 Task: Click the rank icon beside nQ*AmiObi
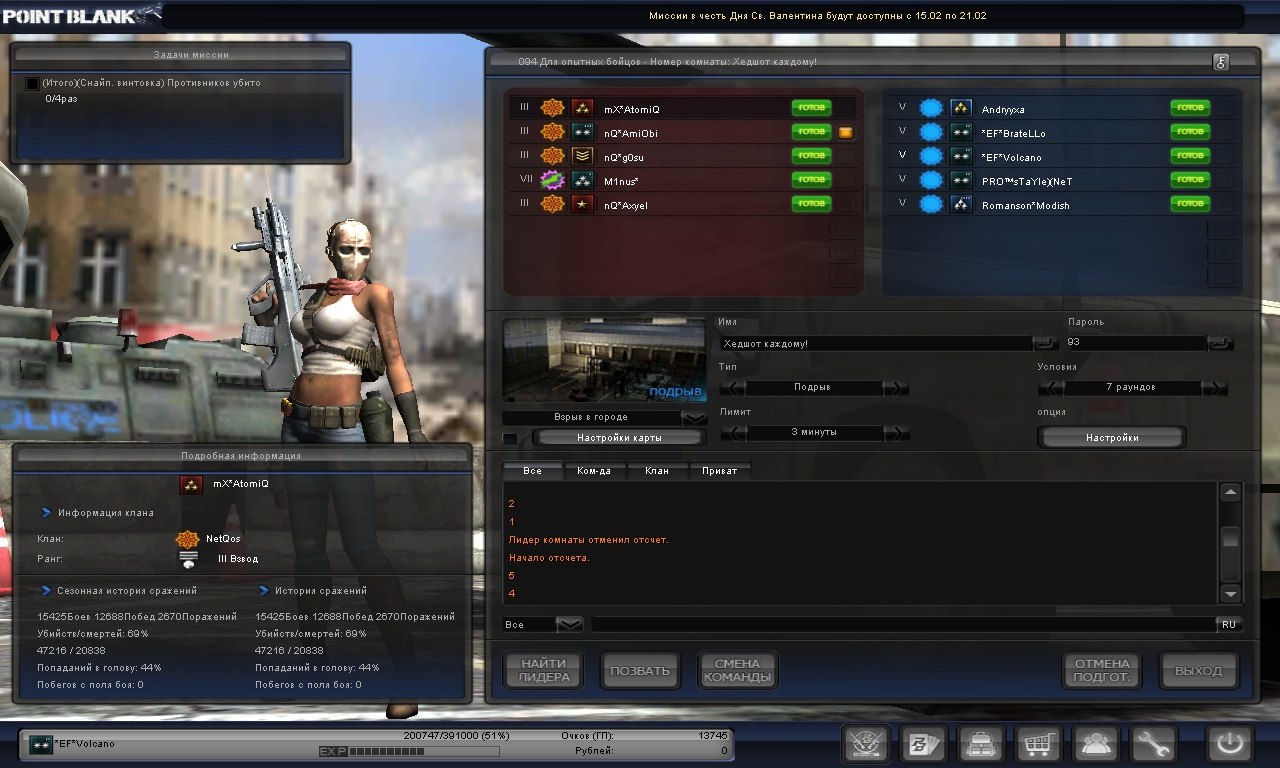coord(583,132)
